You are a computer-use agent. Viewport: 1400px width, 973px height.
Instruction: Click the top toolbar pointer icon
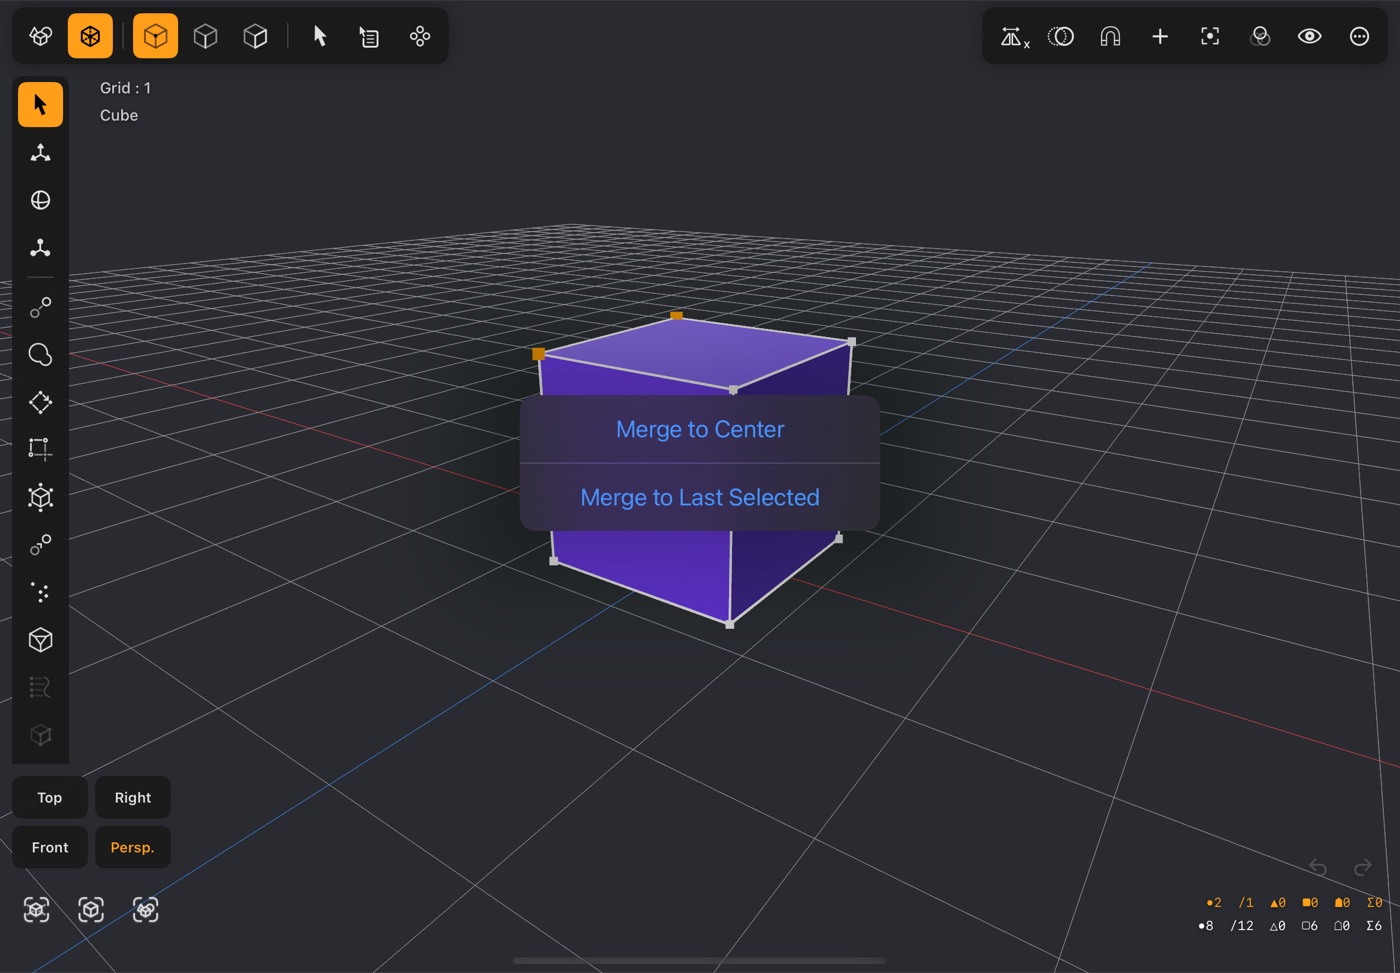click(320, 36)
